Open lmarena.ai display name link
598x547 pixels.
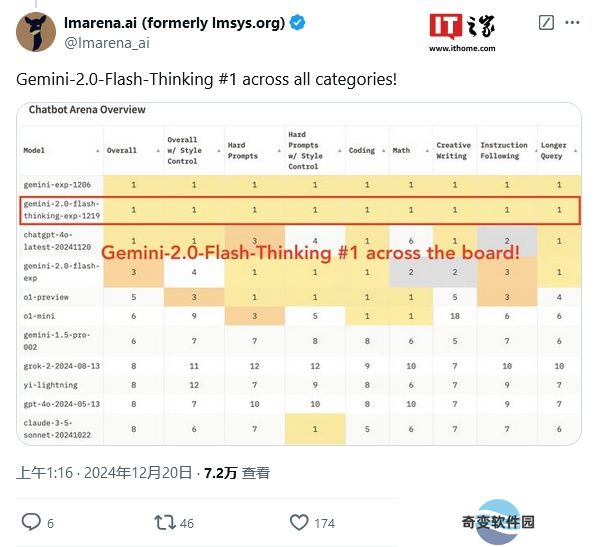point(175,23)
